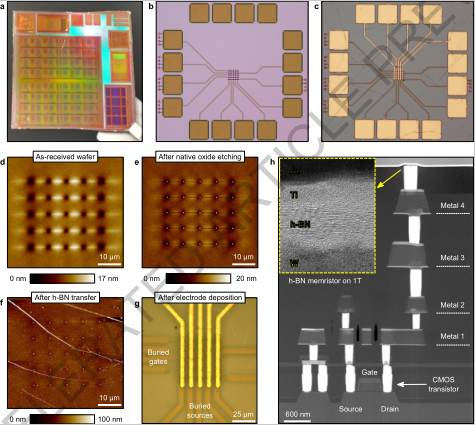
Task: Select the 'h-BN' layer label in the inset
Action: (300, 224)
